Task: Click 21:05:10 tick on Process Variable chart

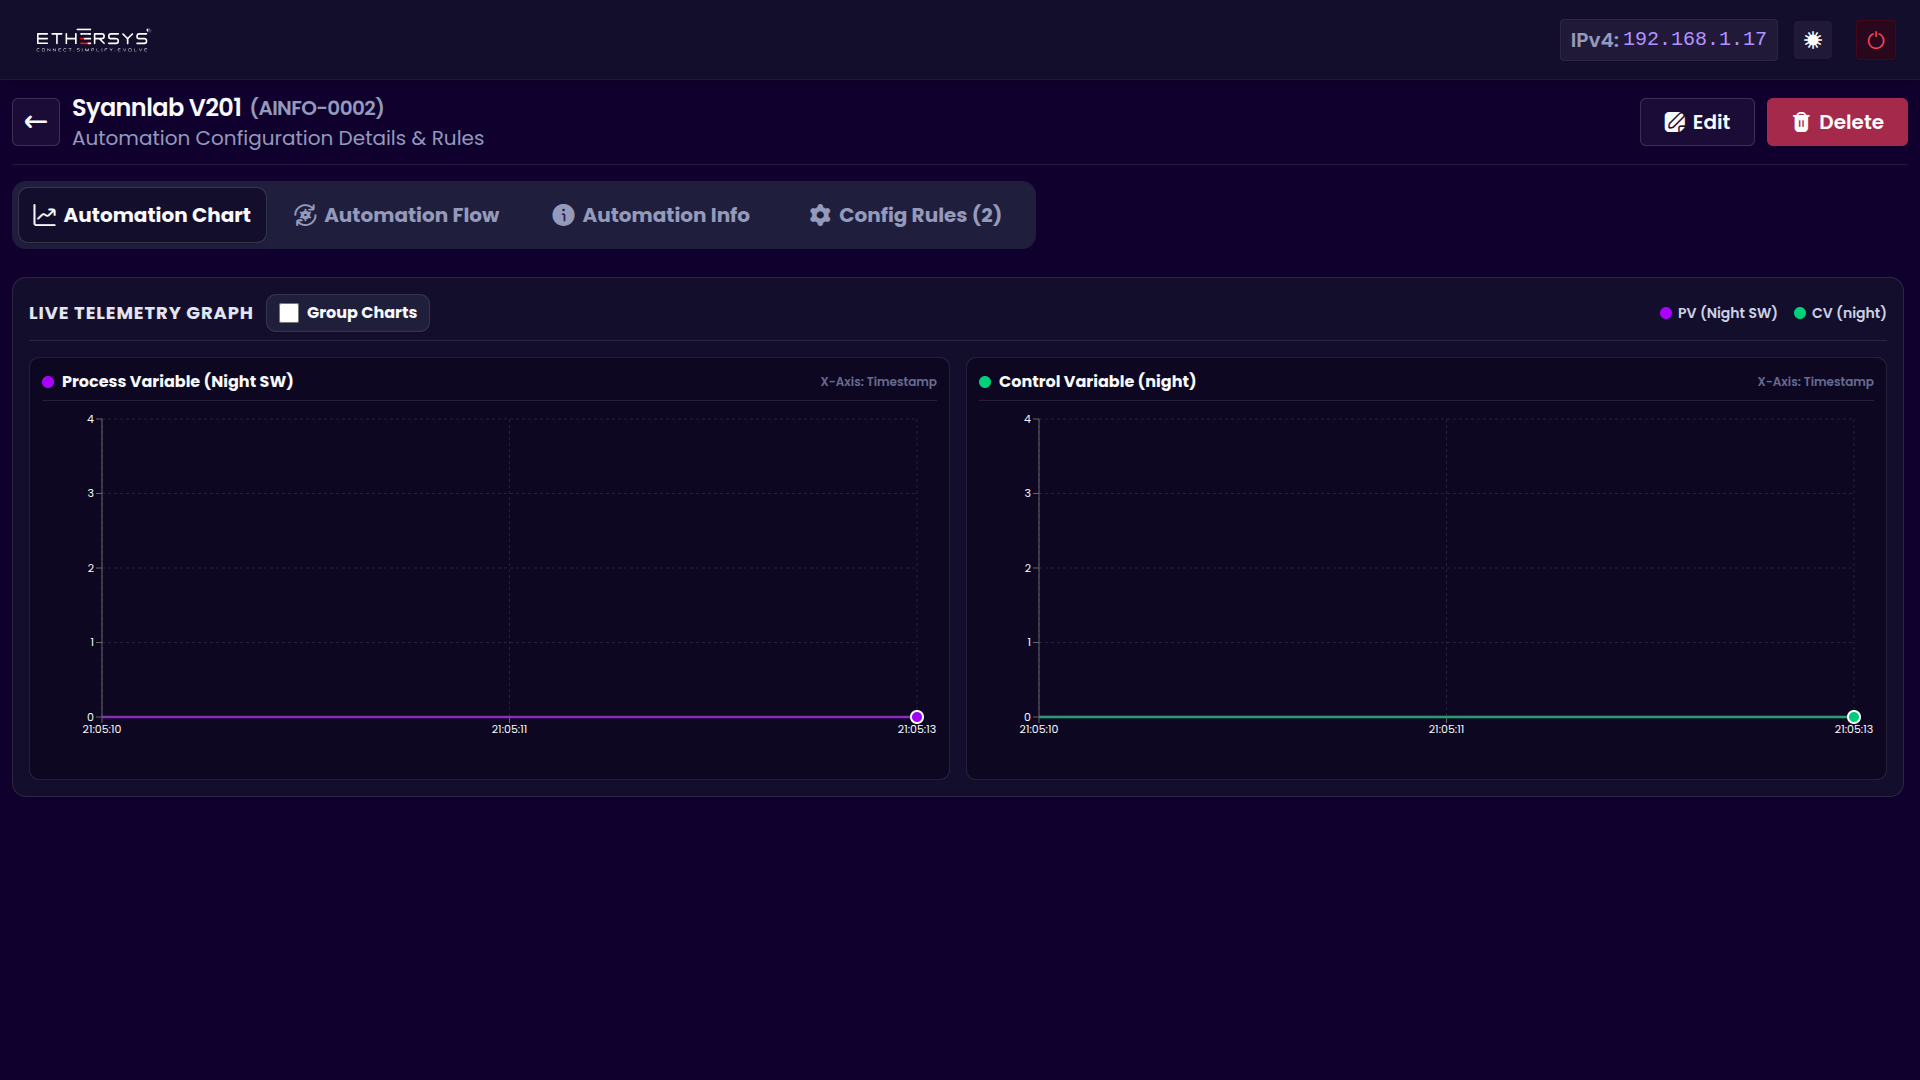Action: 102,729
